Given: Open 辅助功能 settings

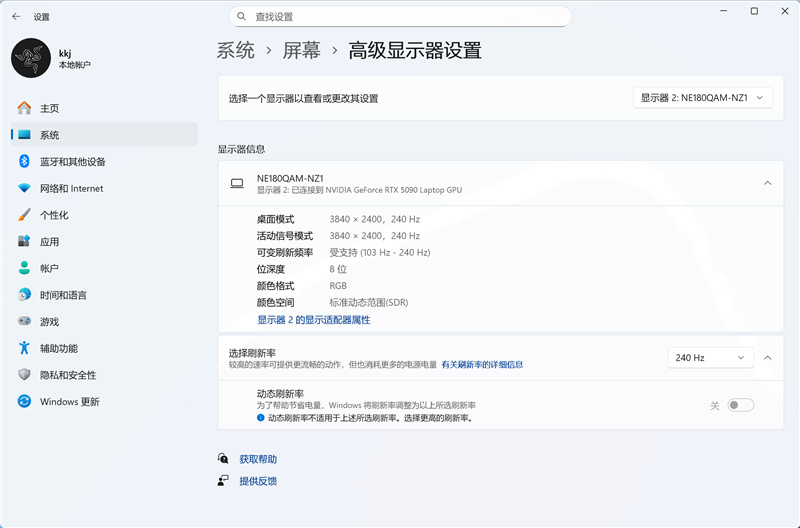Looking at the screenshot, I should pos(104,348).
